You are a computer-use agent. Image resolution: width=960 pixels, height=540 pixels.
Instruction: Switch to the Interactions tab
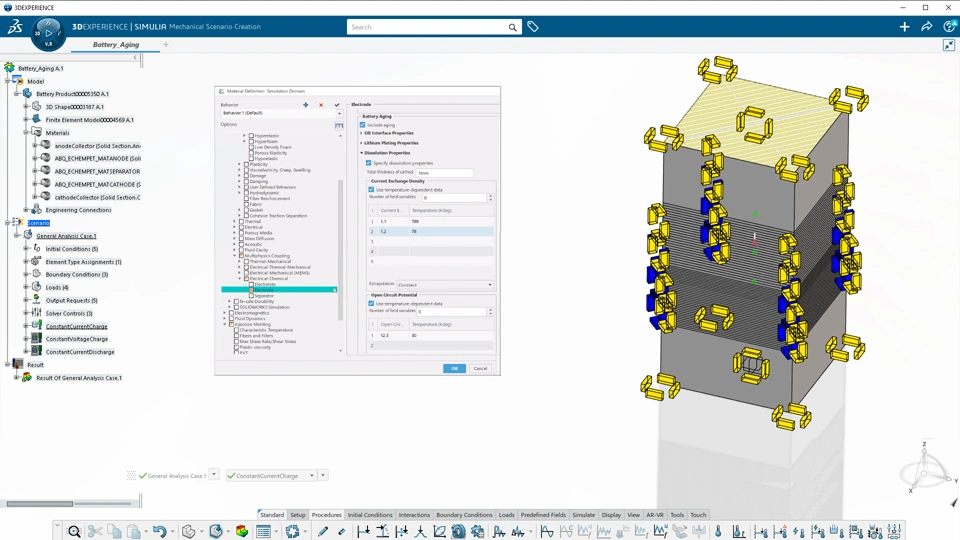[414, 515]
